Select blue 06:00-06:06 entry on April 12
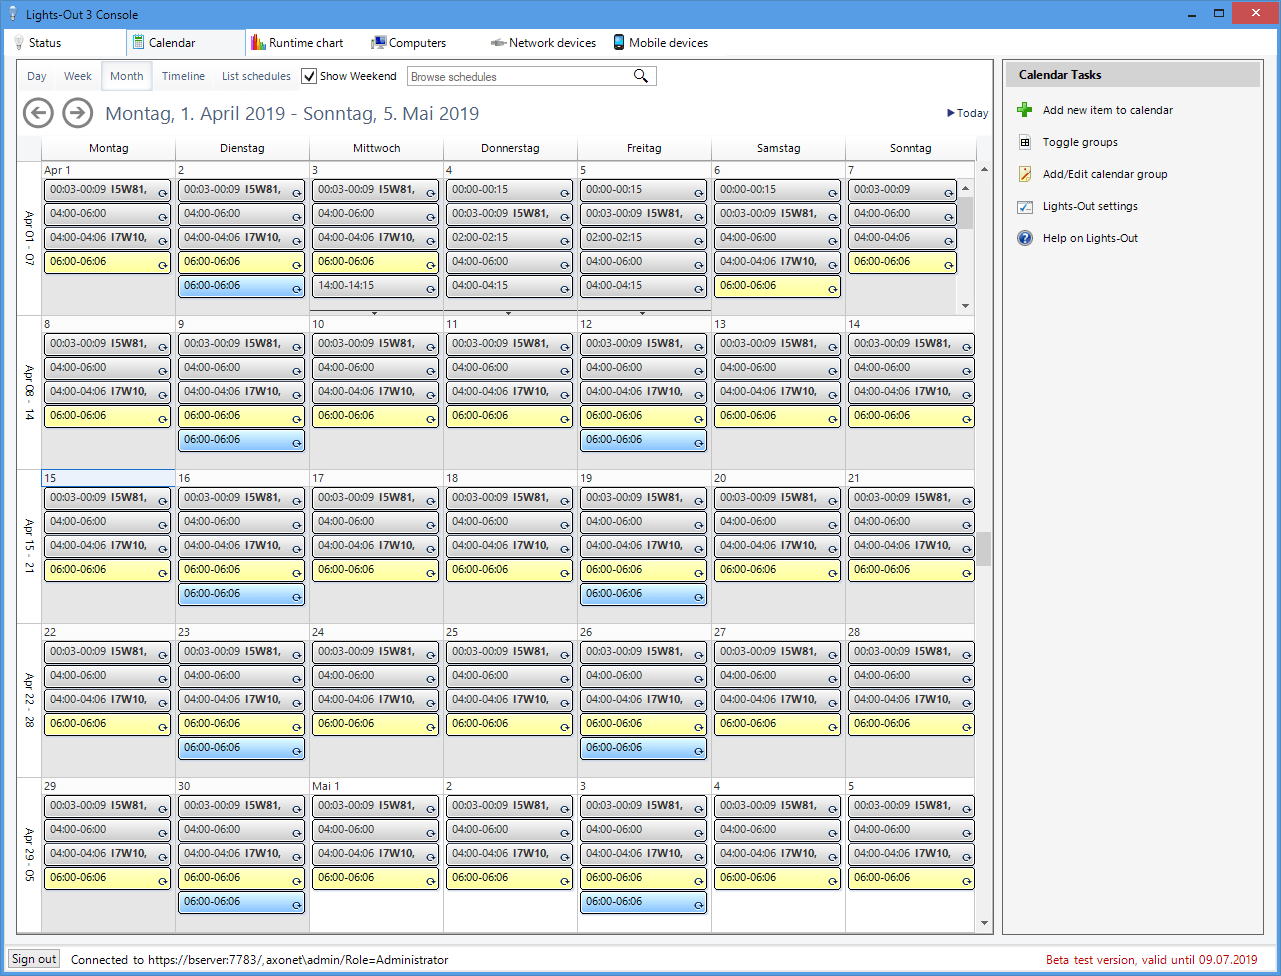Viewport: 1281px width, 976px height. click(x=643, y=440)
